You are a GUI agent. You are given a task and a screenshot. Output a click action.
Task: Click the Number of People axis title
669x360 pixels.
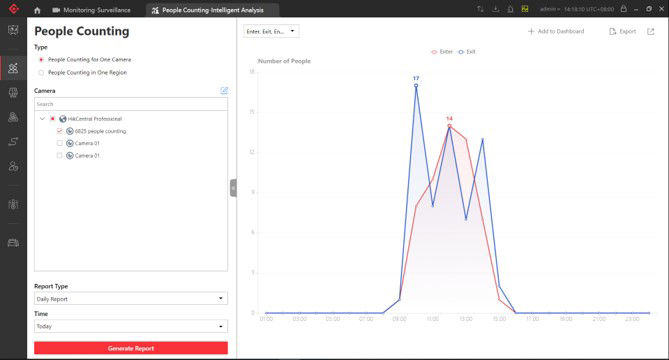tap(284, 61)
